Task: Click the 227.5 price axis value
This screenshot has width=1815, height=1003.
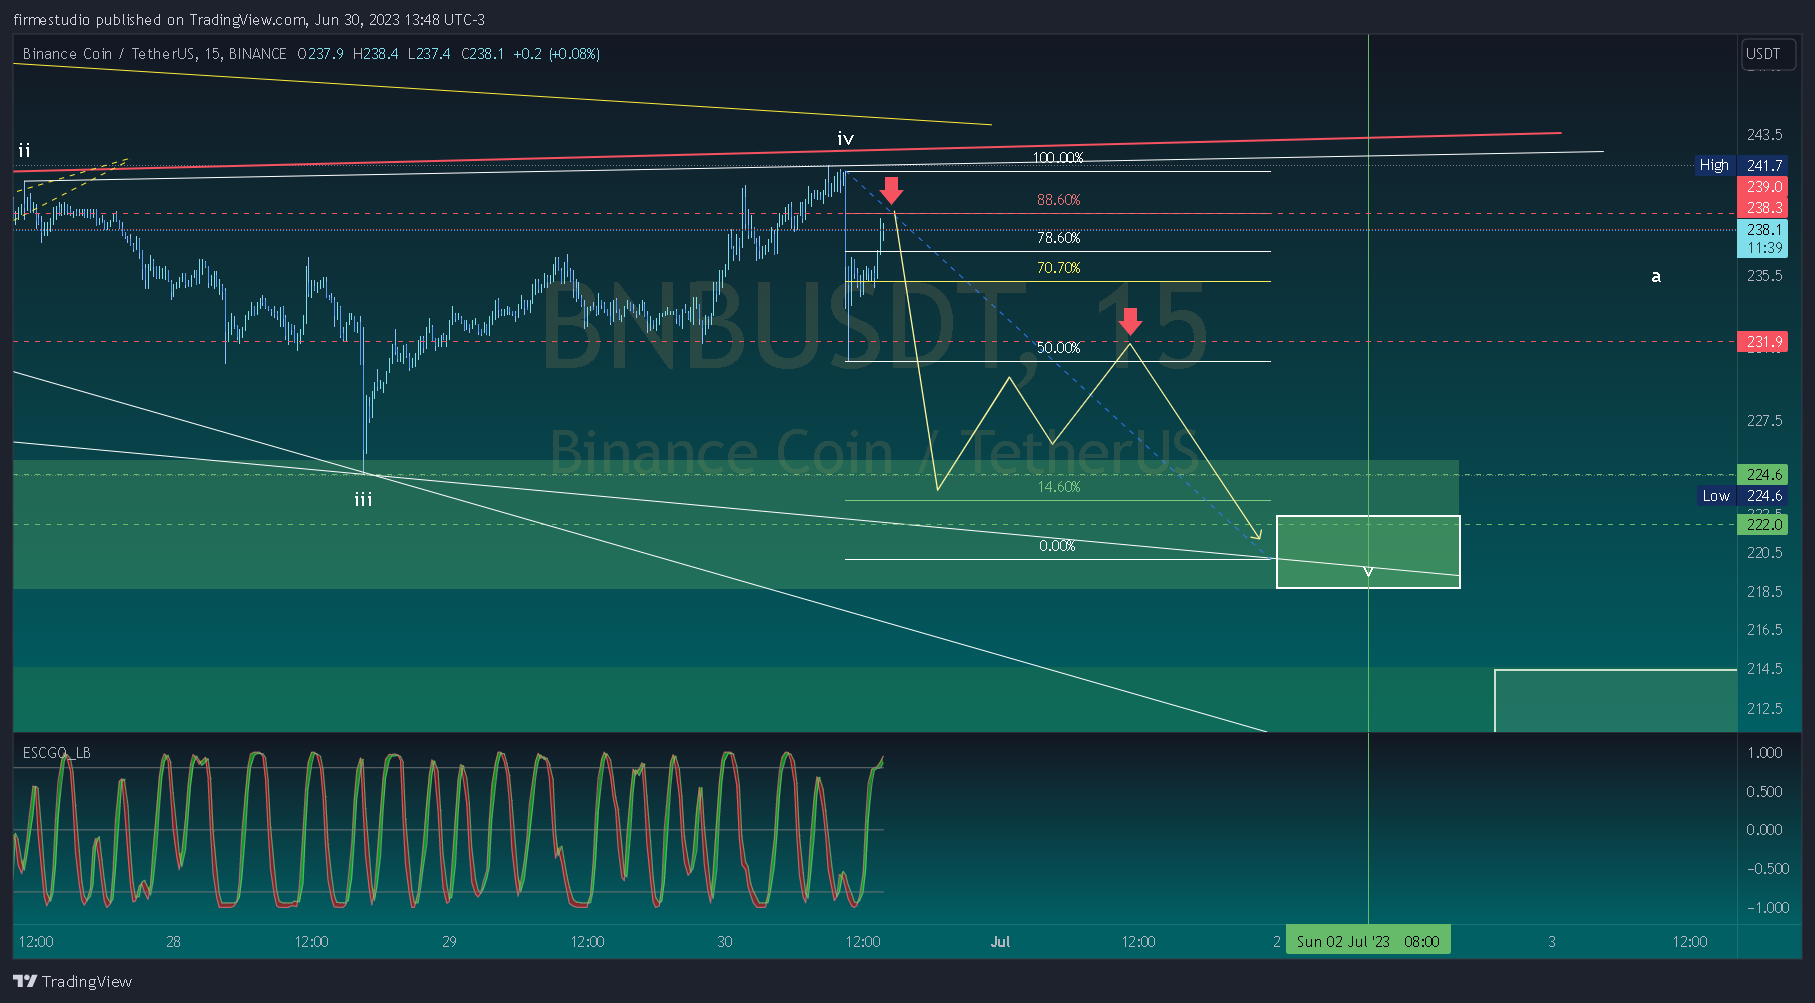Action: coord(1764,421)
